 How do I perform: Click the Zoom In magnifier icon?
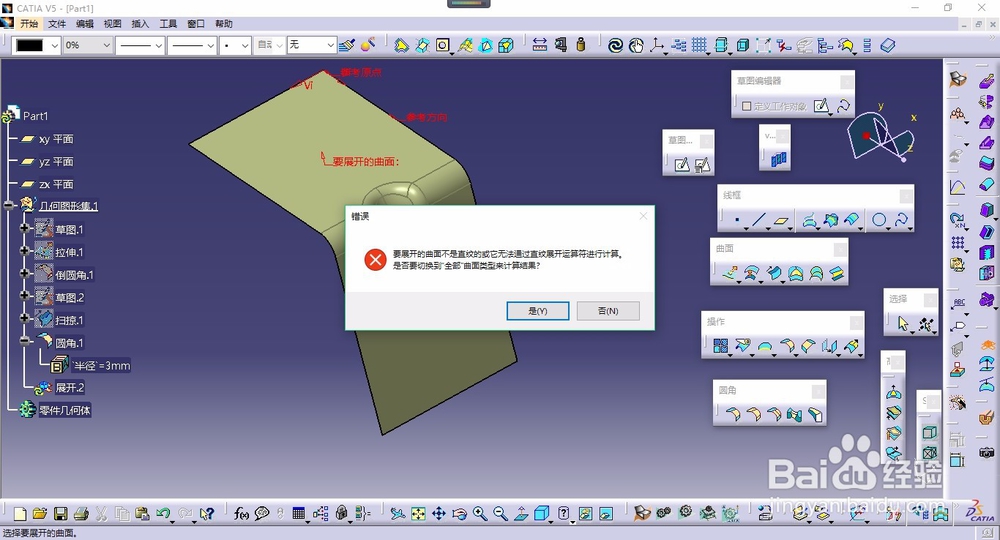click(480, 513)
